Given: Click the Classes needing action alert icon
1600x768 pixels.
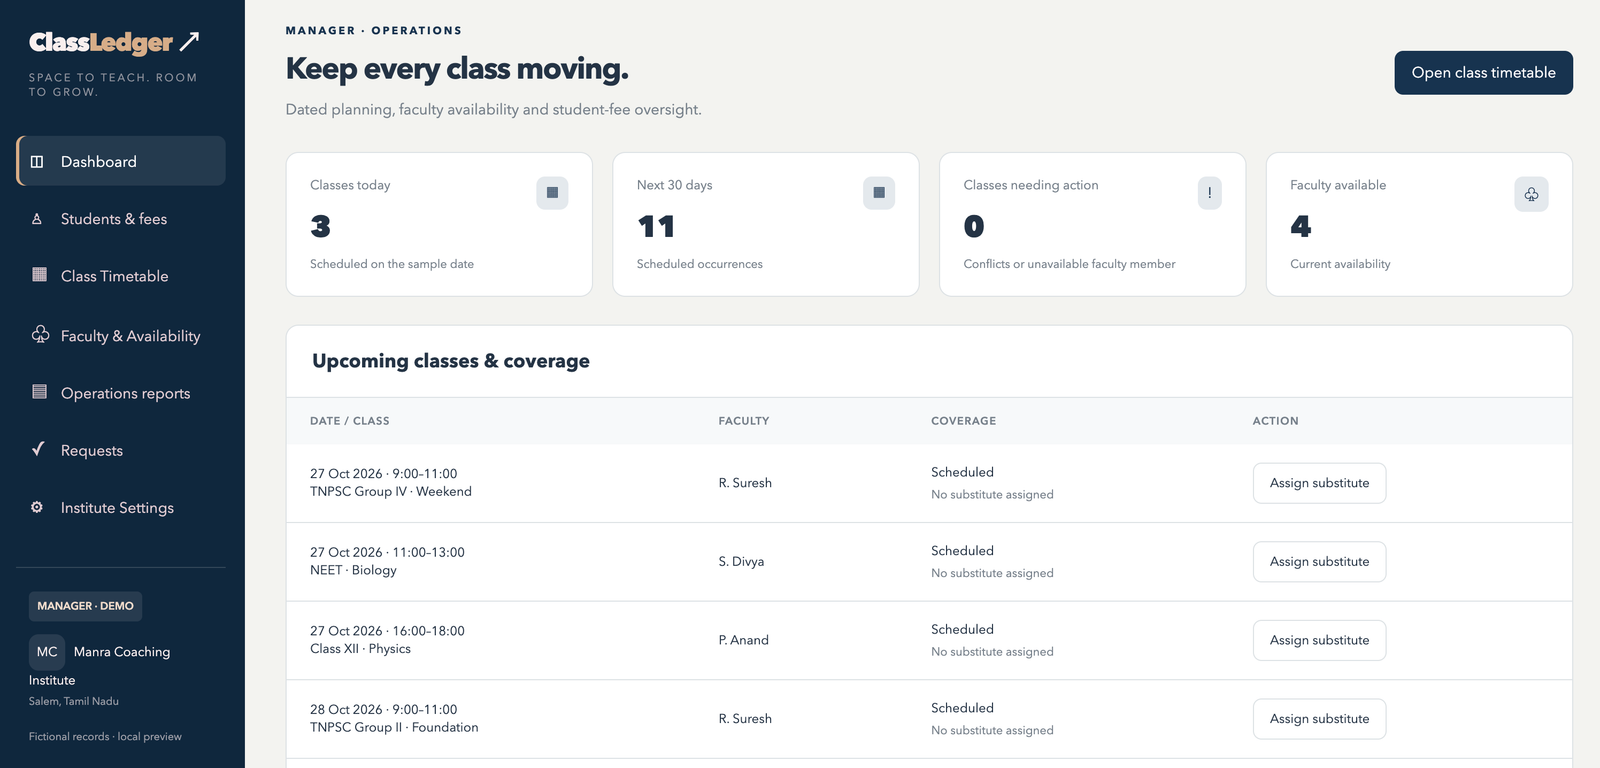Looking at the screenshot, I should 1210,193.
